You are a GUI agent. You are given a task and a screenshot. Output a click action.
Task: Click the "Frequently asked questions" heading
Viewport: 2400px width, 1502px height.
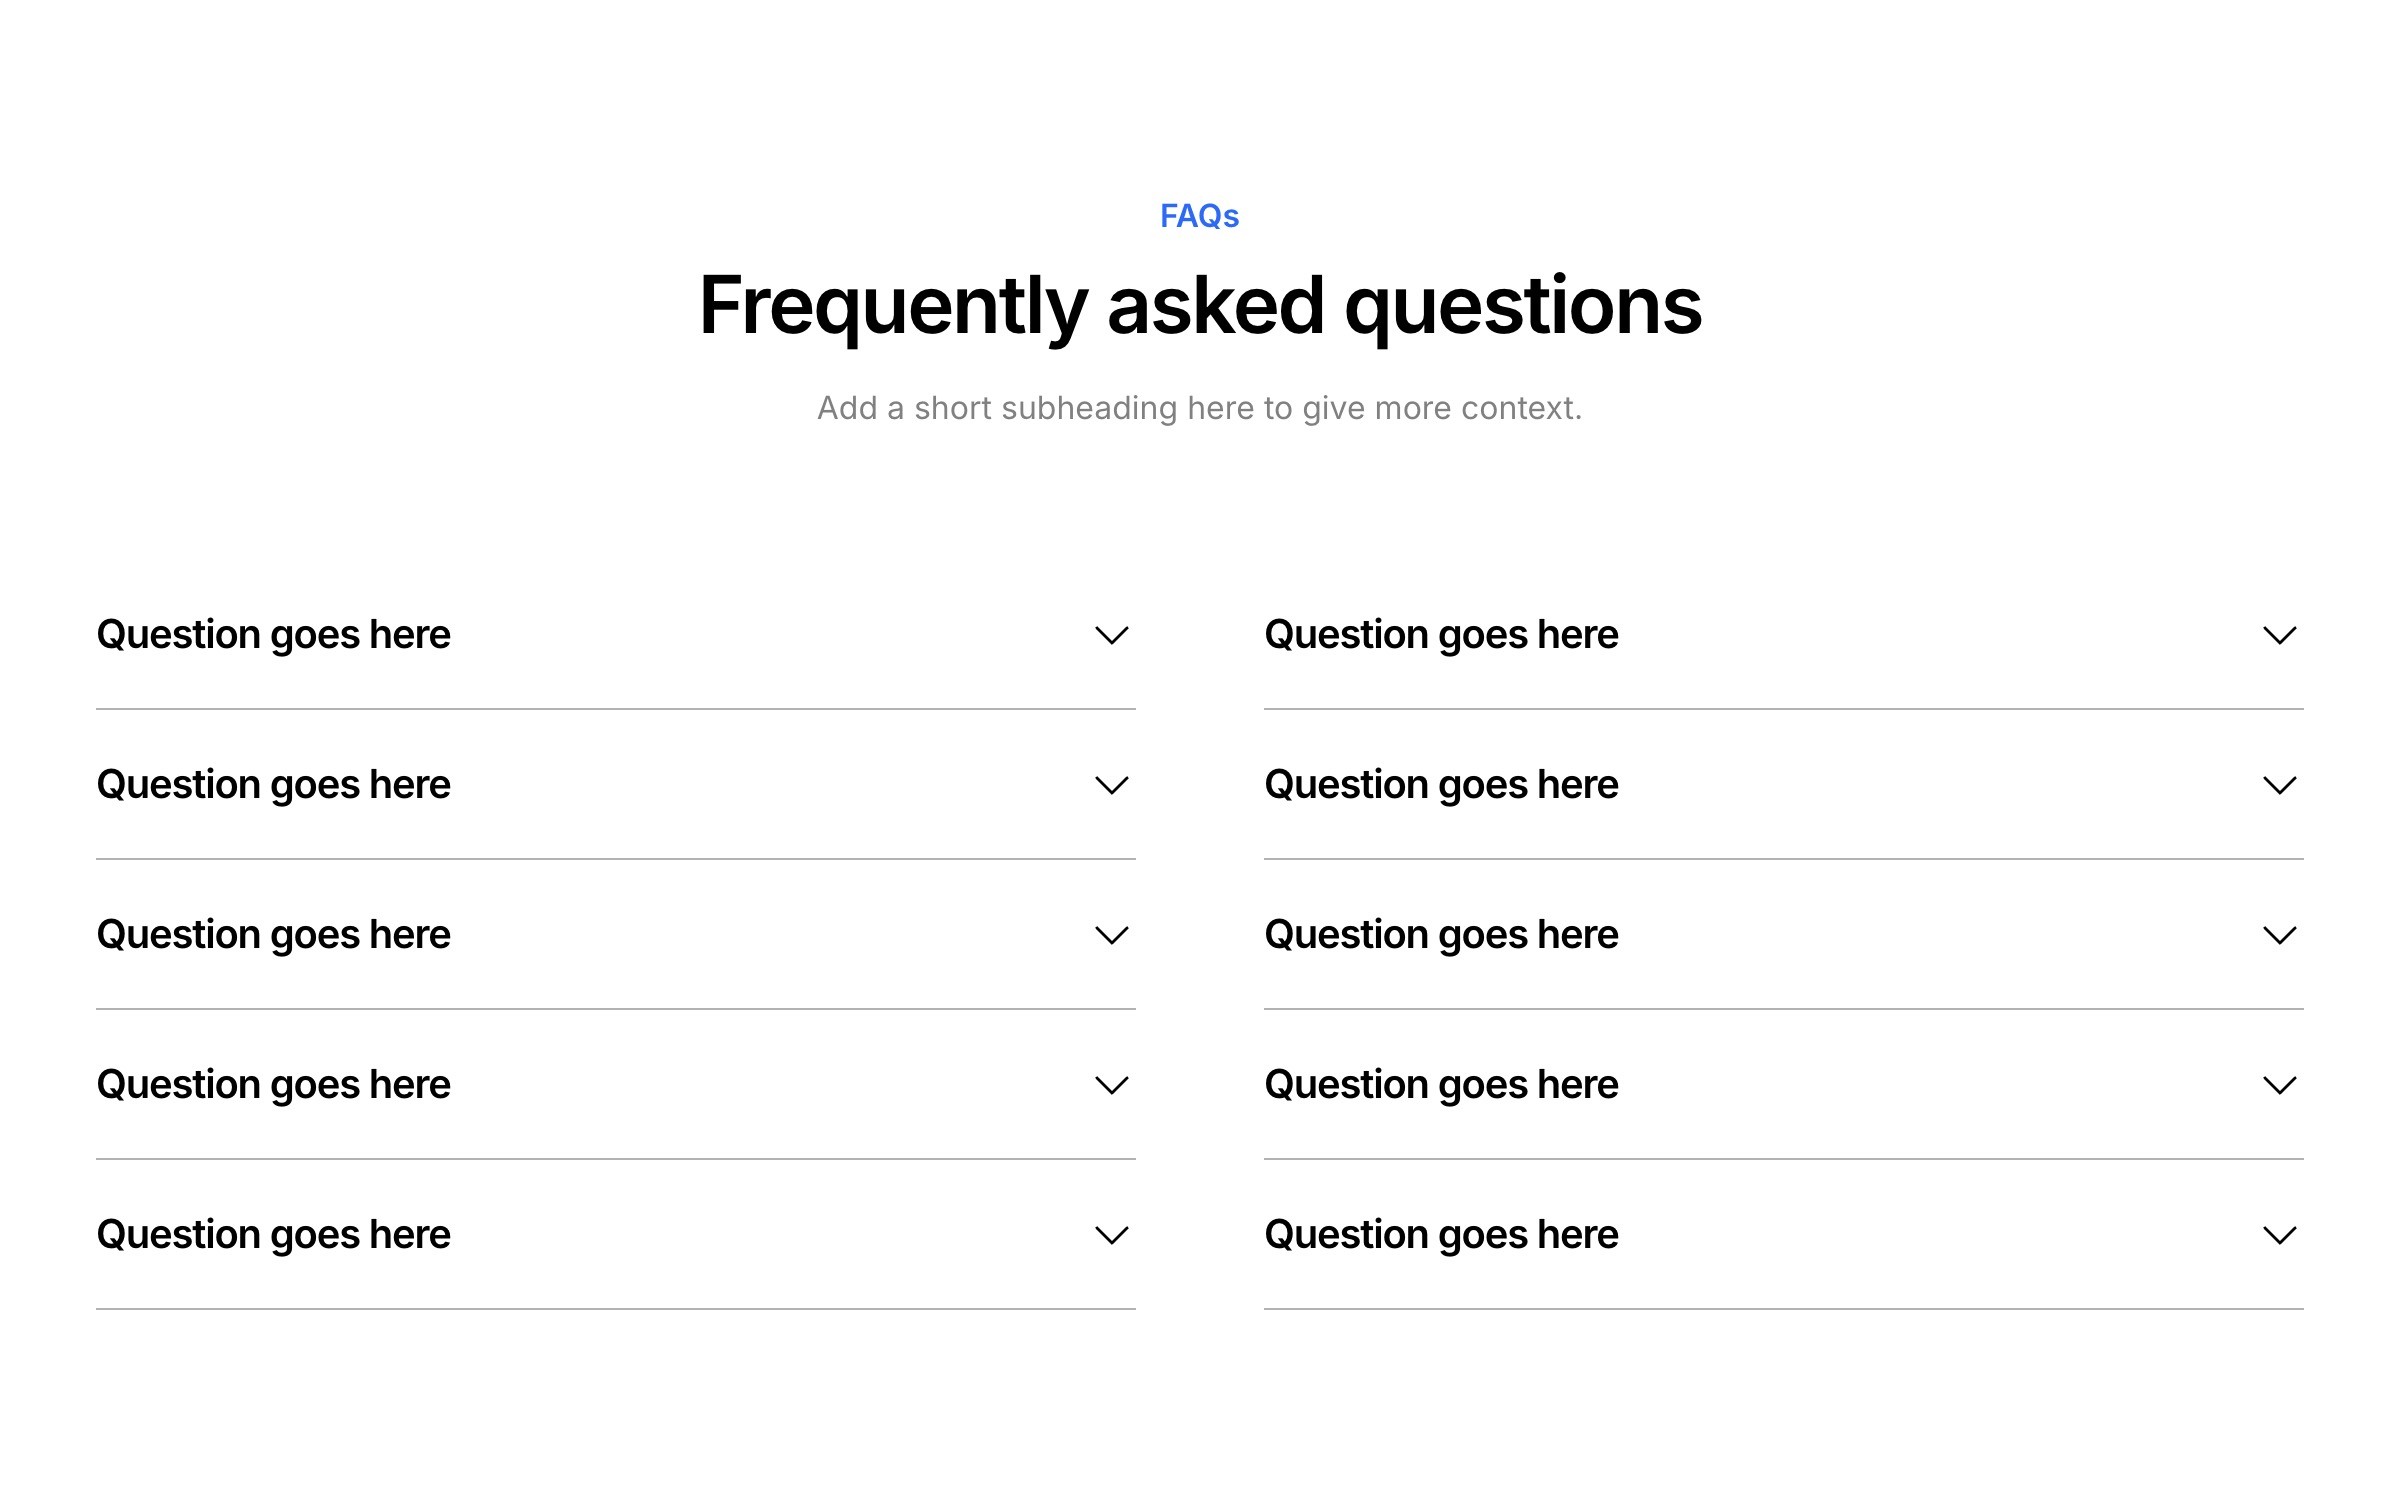coord(1199,306)
